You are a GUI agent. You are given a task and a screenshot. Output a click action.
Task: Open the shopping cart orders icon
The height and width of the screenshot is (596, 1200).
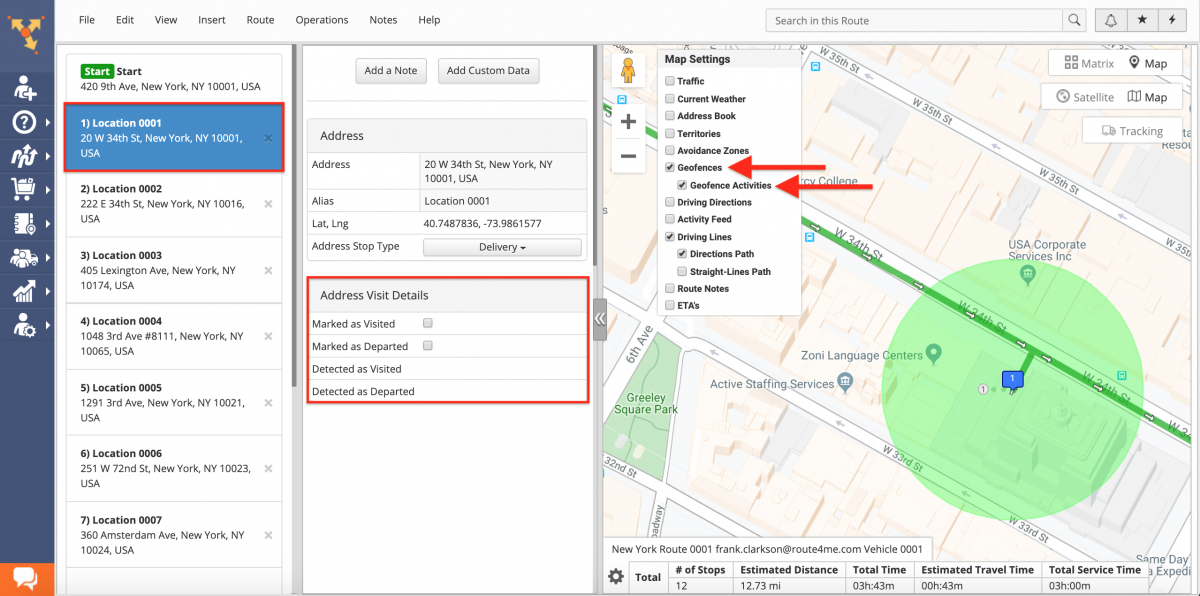click(x=24, y=189)
